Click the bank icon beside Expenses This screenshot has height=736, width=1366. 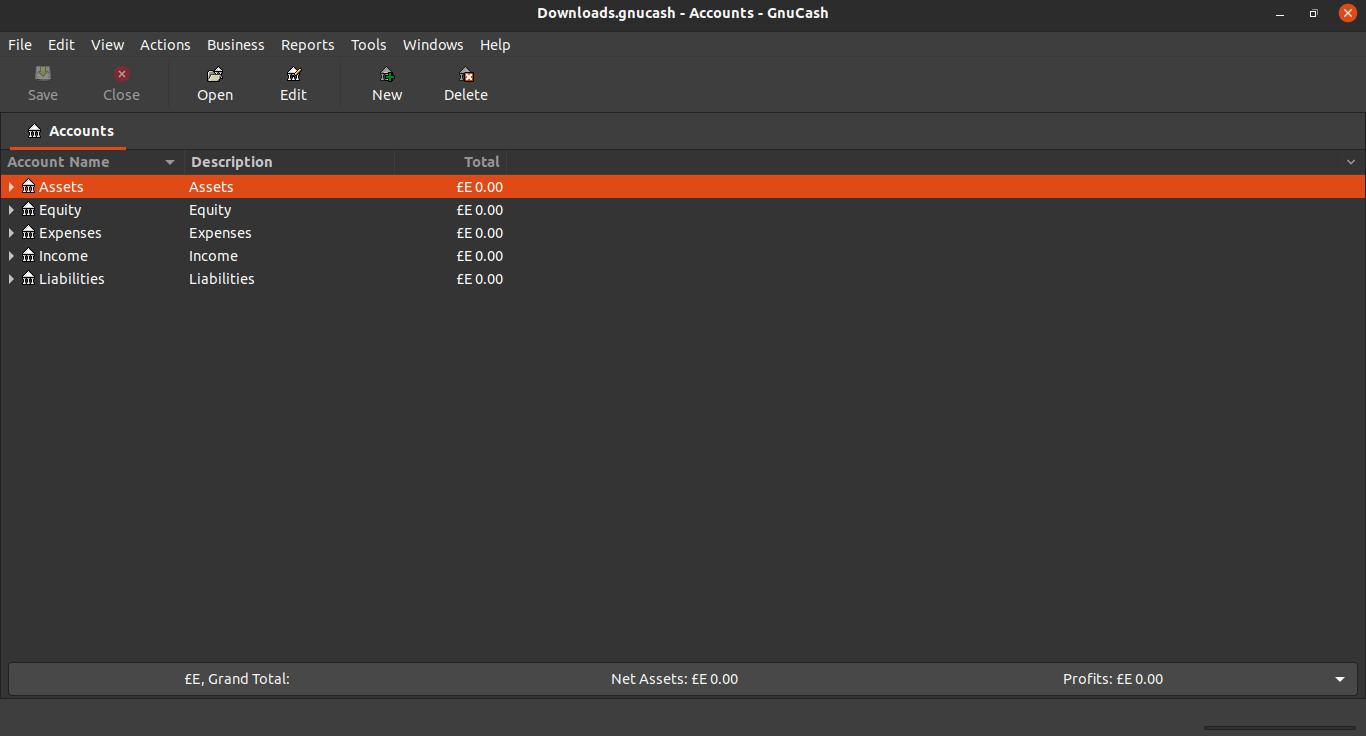coord(28,233)
